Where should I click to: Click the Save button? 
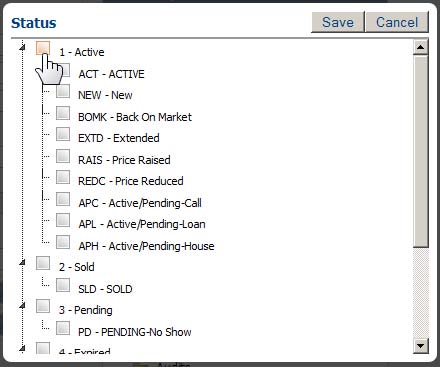point(338,22)
